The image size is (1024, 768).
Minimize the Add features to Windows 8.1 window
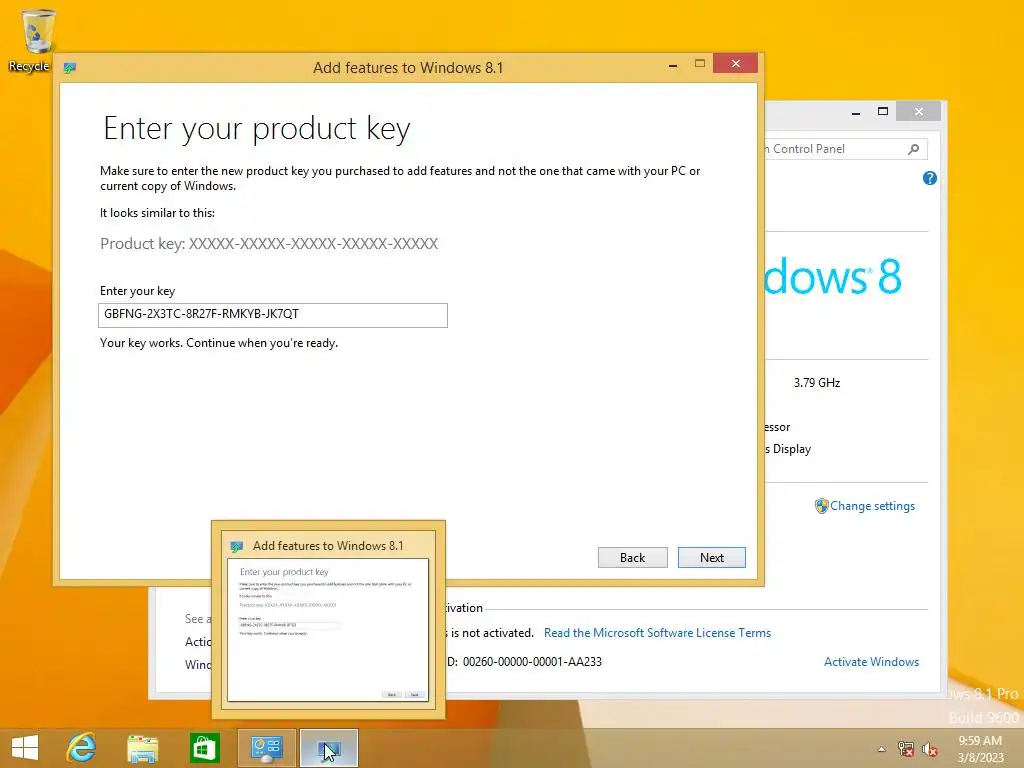pyautogui.click(x=673, y=65)
